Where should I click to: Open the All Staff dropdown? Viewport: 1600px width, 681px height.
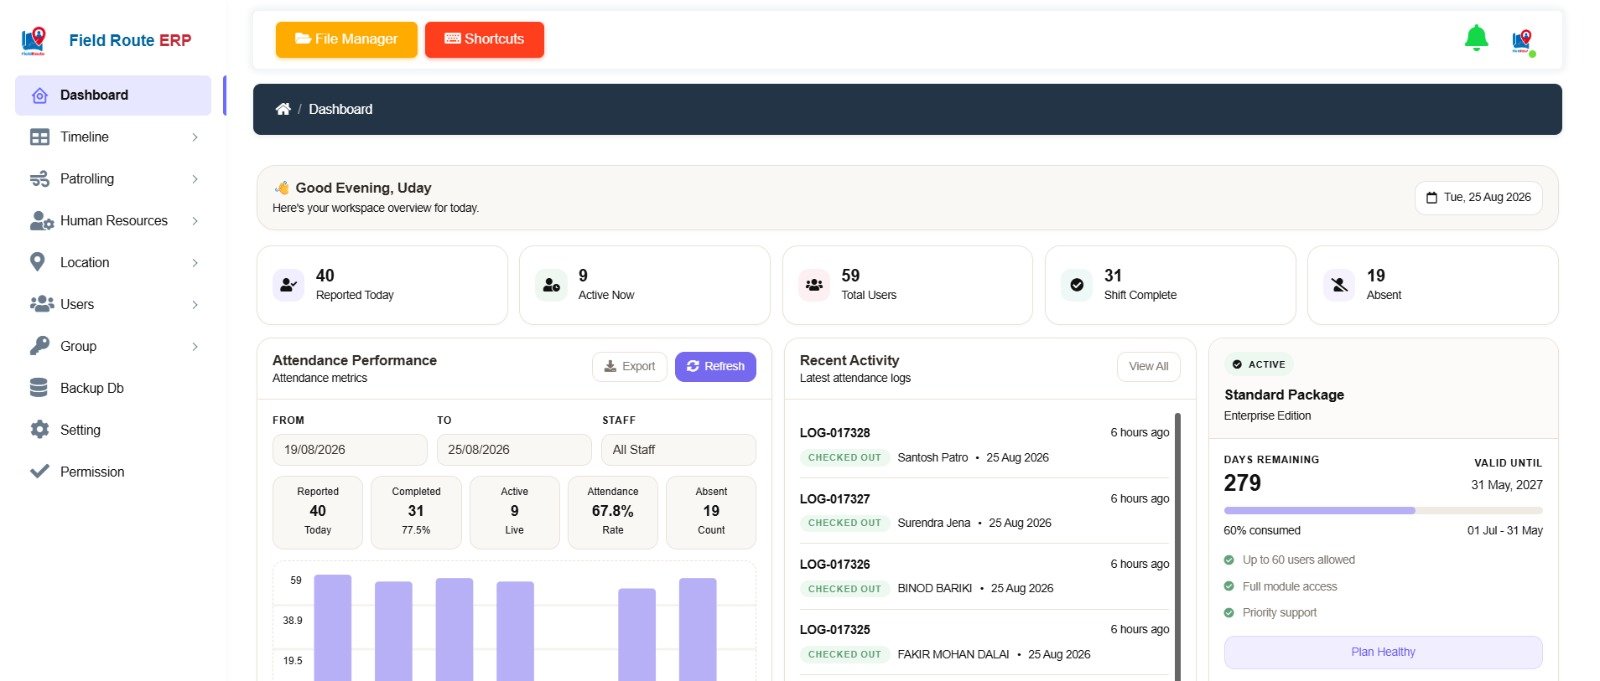(x=678, y=450)
